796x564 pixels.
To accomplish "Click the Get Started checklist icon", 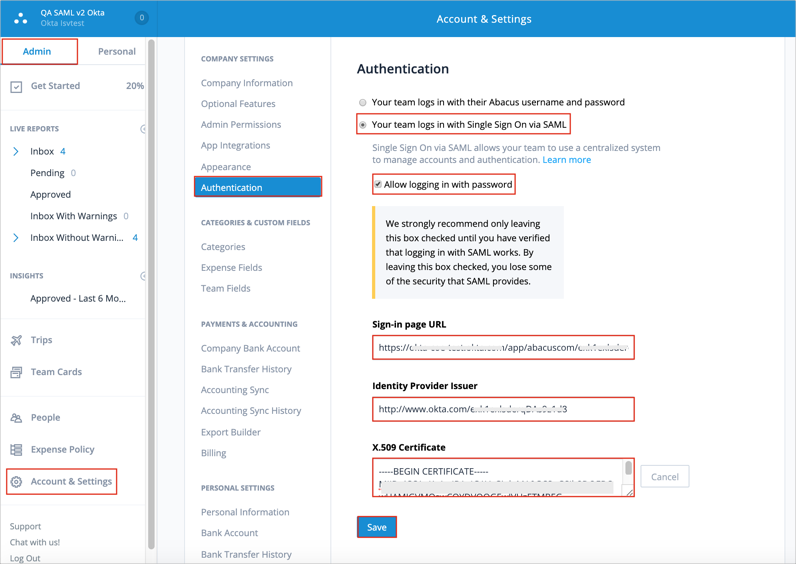I will (x=16, y=87).
